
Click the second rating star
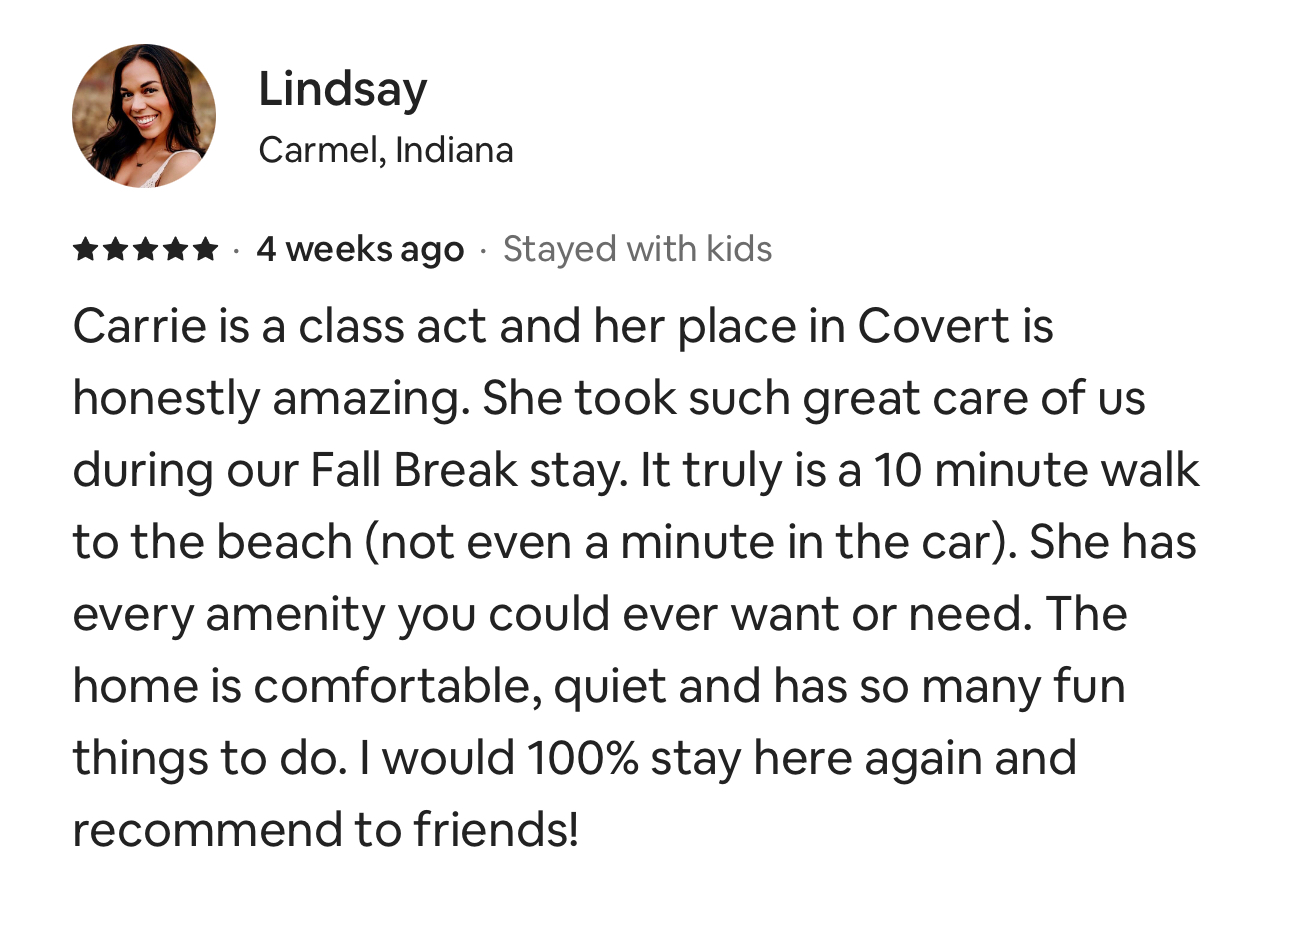tap(115, 249)
